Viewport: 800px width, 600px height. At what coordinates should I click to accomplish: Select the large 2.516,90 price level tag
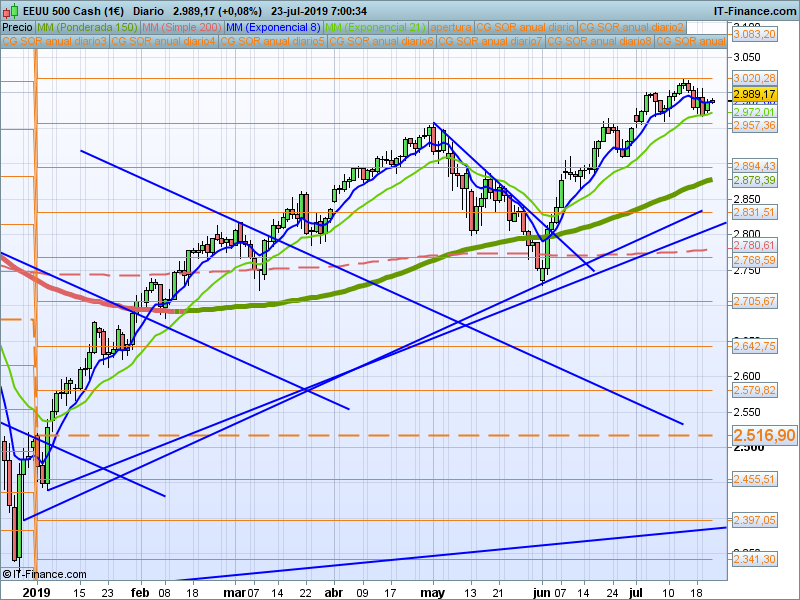click(764, 436)
